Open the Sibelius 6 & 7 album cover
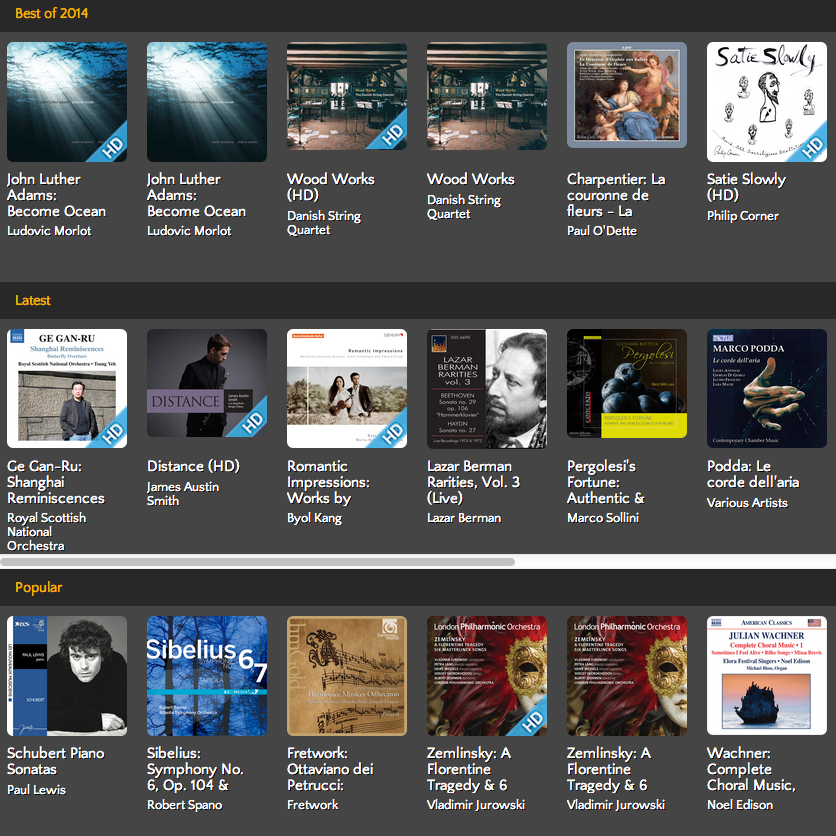Viewport: 836px width, 836px height. click(x=207, y=676)
